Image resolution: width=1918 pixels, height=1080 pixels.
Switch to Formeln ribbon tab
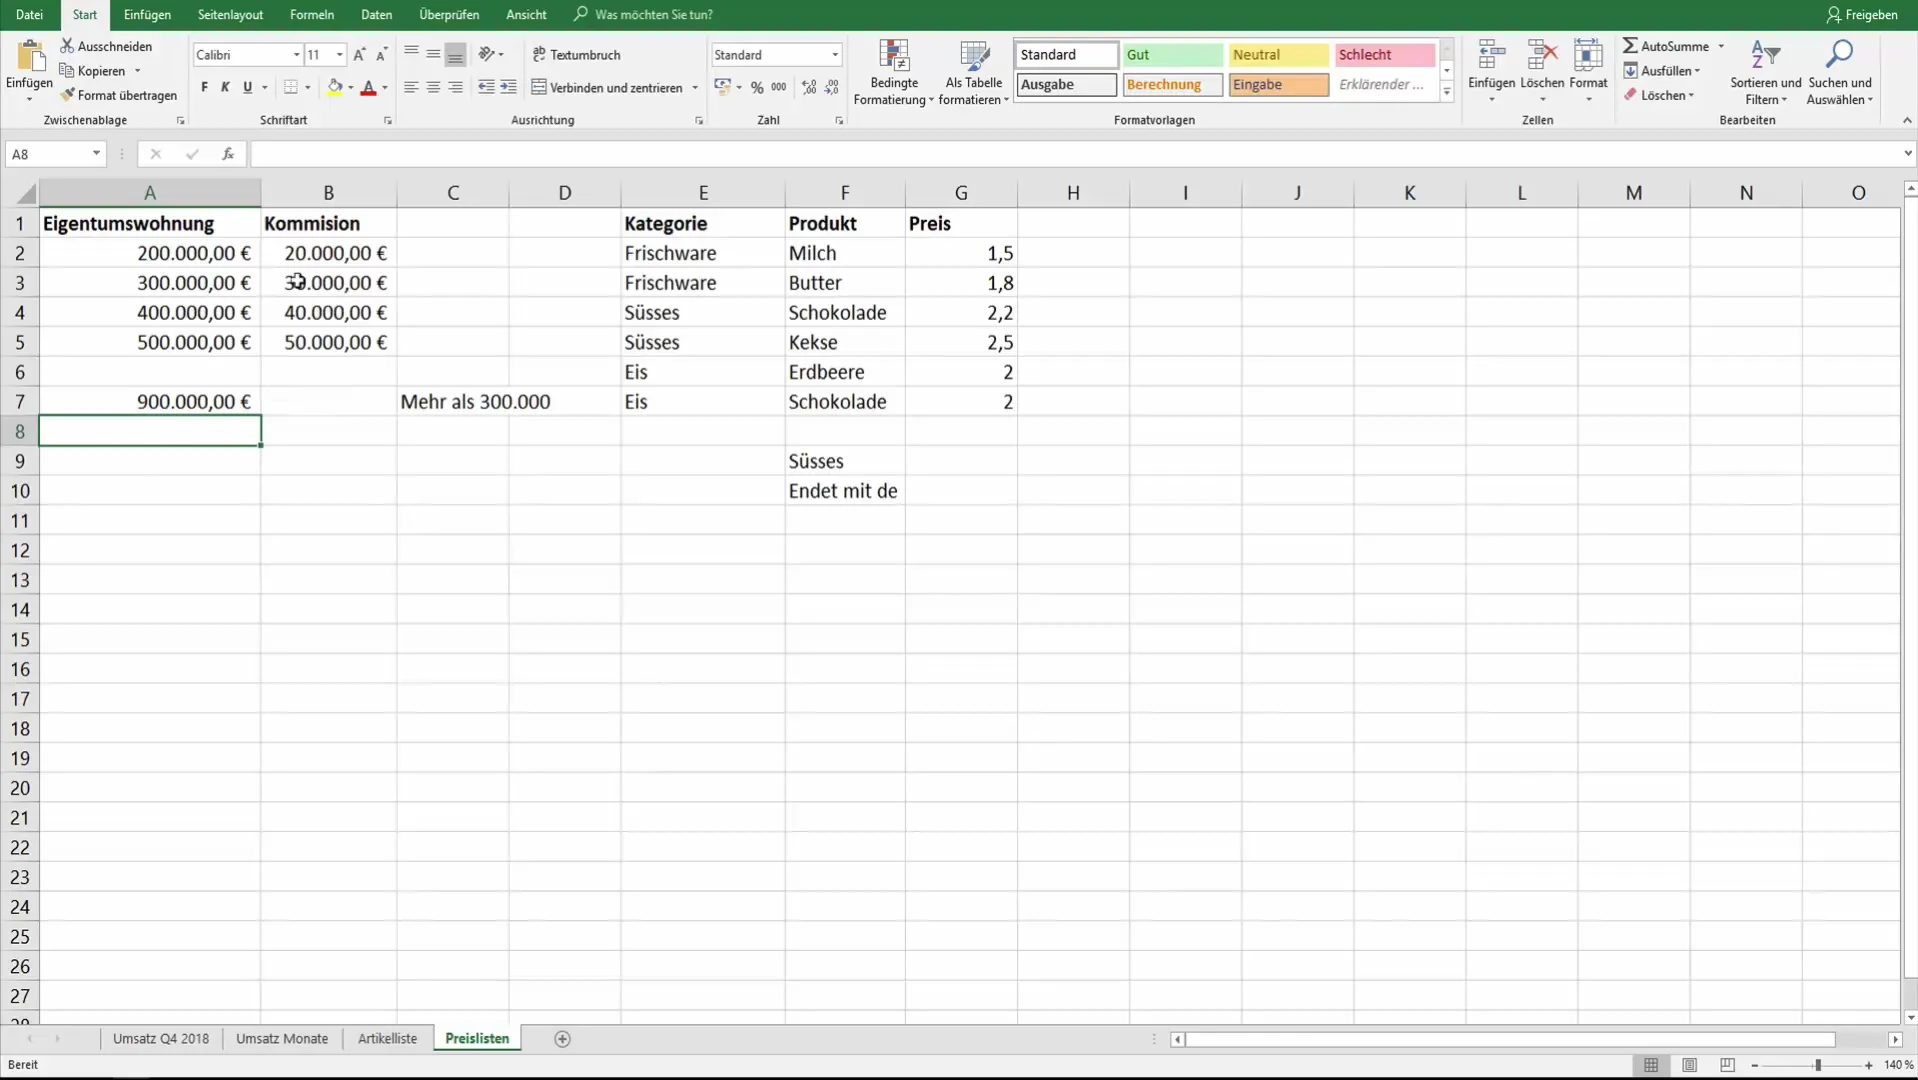tap(312, 15)
